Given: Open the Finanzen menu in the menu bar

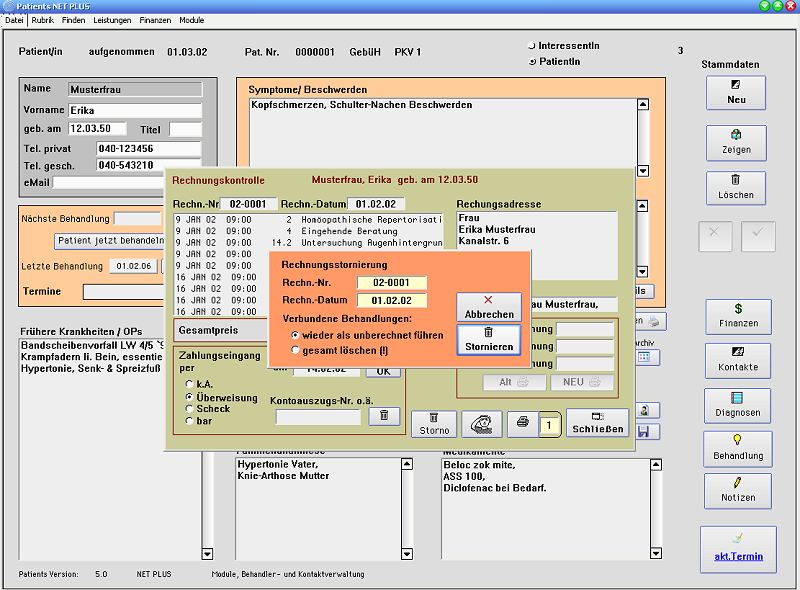Looking at the screenshot, I should pos(155,20).
